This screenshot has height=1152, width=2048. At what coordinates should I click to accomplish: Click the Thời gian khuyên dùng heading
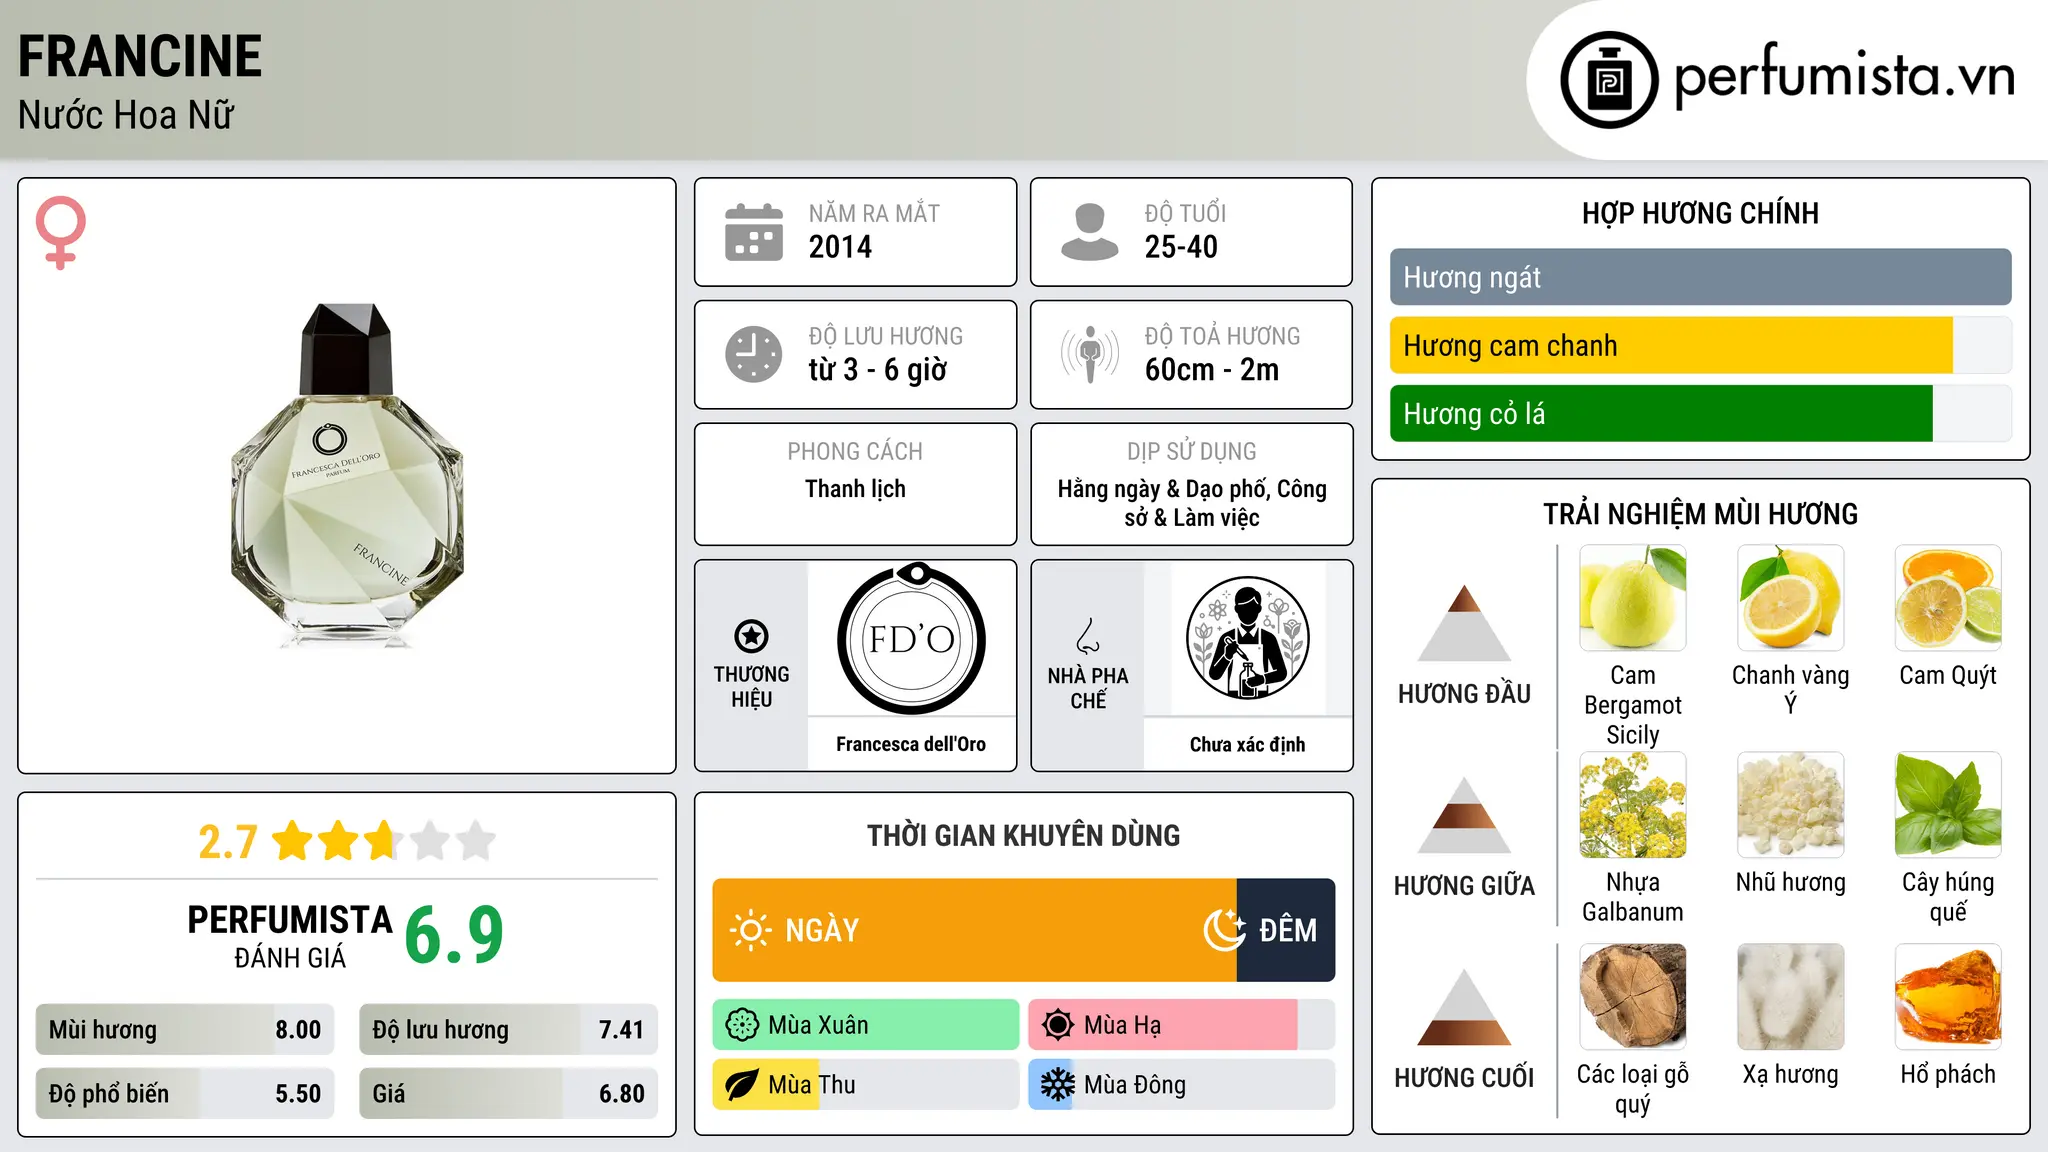[x=1023, y=835]
